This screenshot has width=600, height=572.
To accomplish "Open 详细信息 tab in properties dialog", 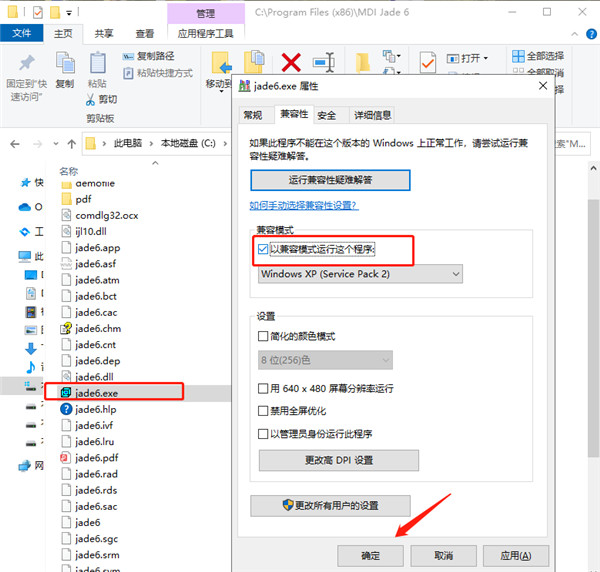I will pos(373,115).
